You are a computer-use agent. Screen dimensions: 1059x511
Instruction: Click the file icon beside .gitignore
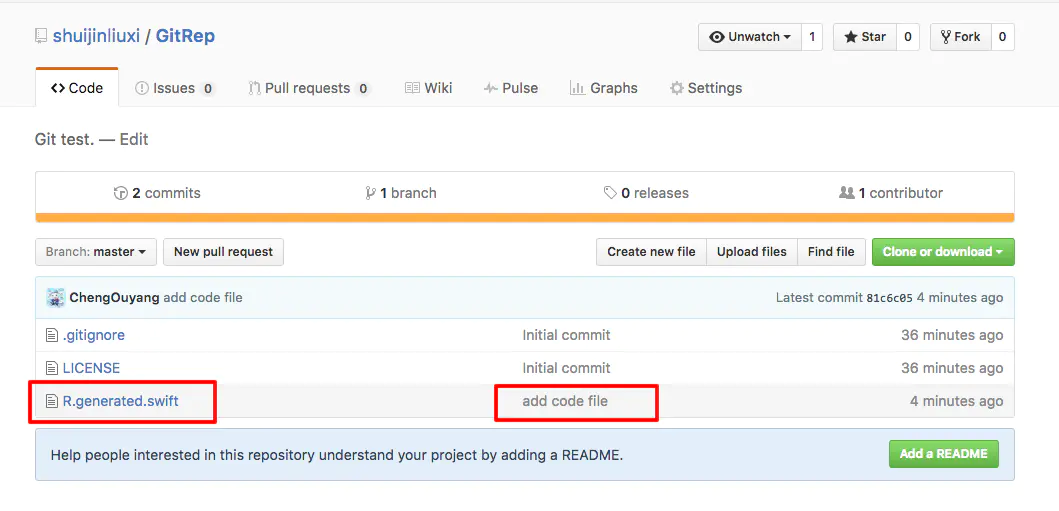51,335
